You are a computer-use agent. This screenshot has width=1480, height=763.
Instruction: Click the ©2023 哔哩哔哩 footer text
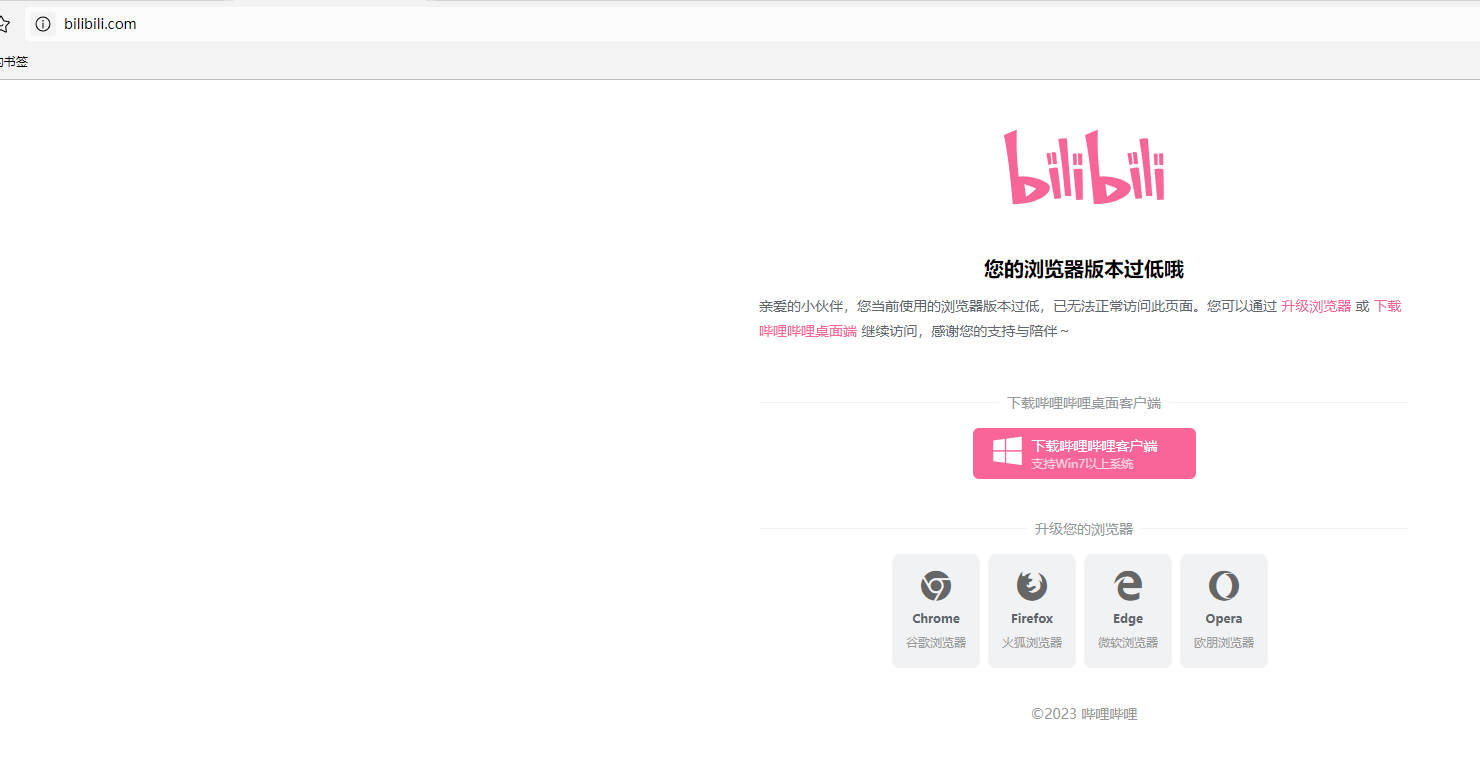coord(1084,714)
